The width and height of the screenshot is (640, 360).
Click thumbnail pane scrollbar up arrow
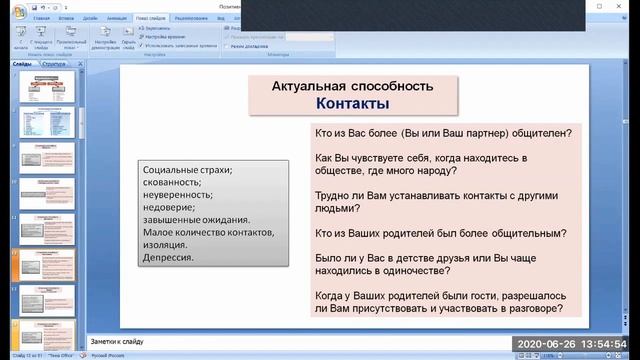(82, 72)
